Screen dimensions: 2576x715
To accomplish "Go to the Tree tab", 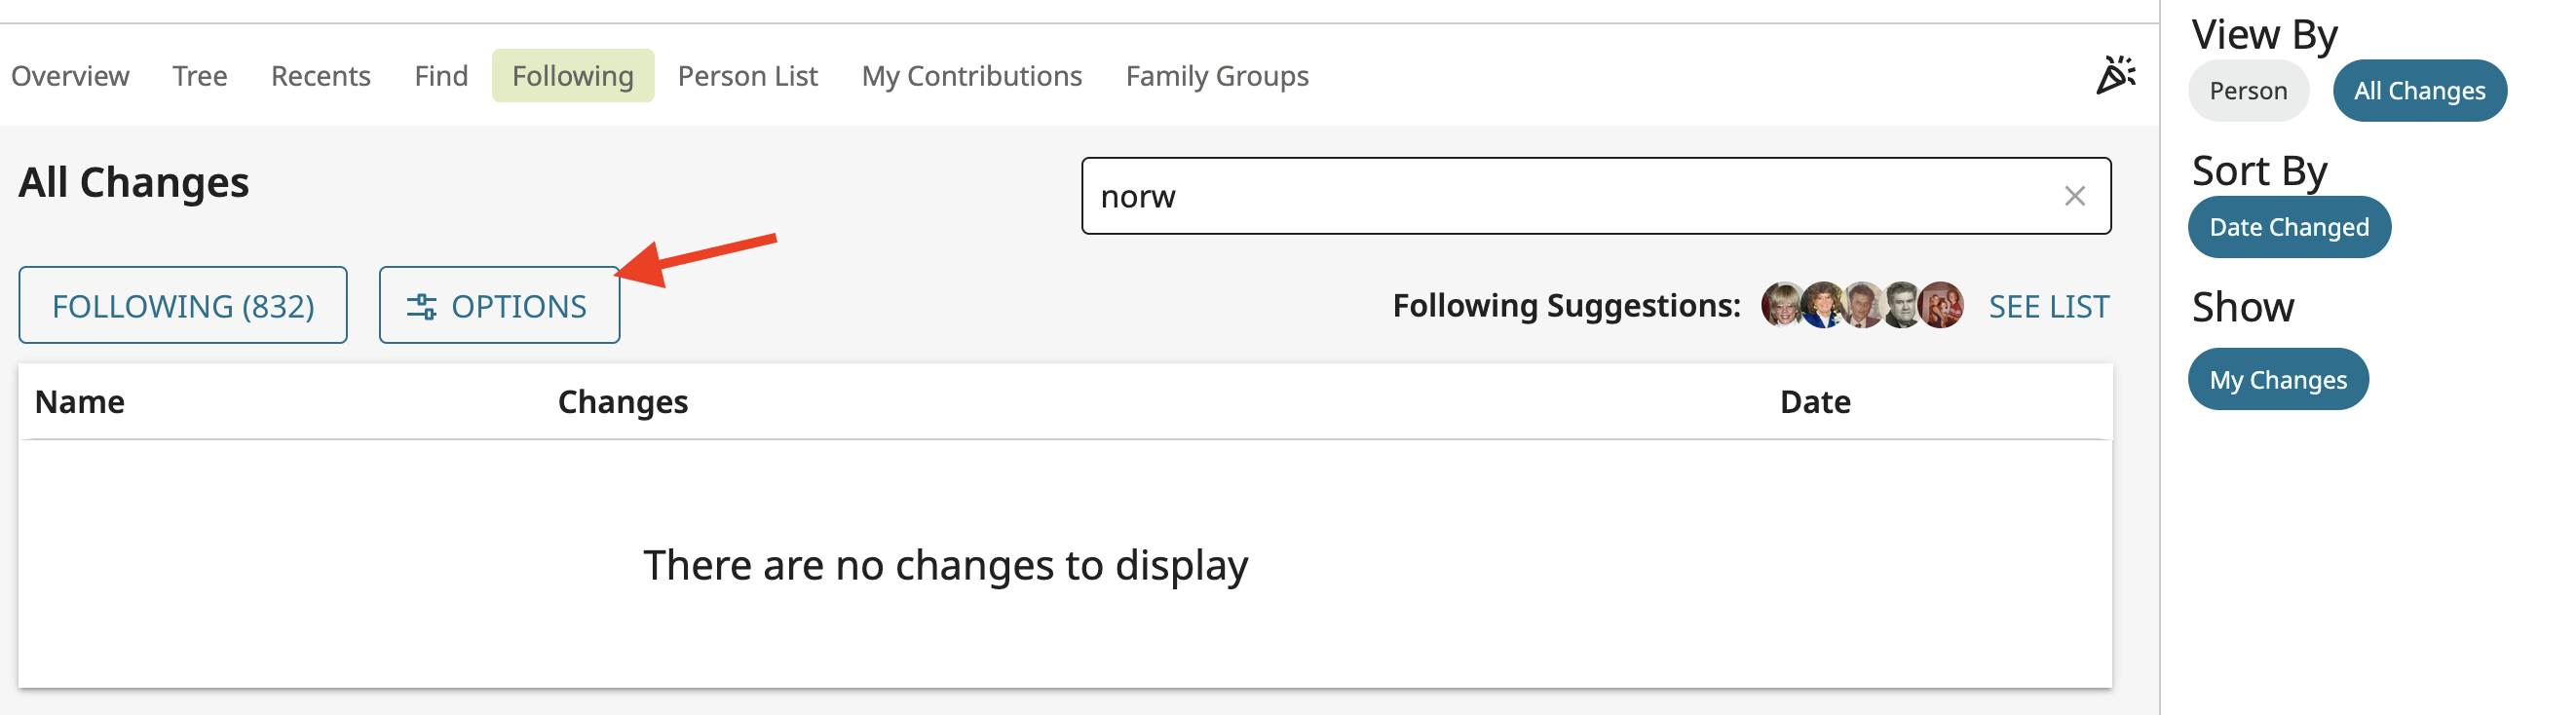I will tap(200, 76).
